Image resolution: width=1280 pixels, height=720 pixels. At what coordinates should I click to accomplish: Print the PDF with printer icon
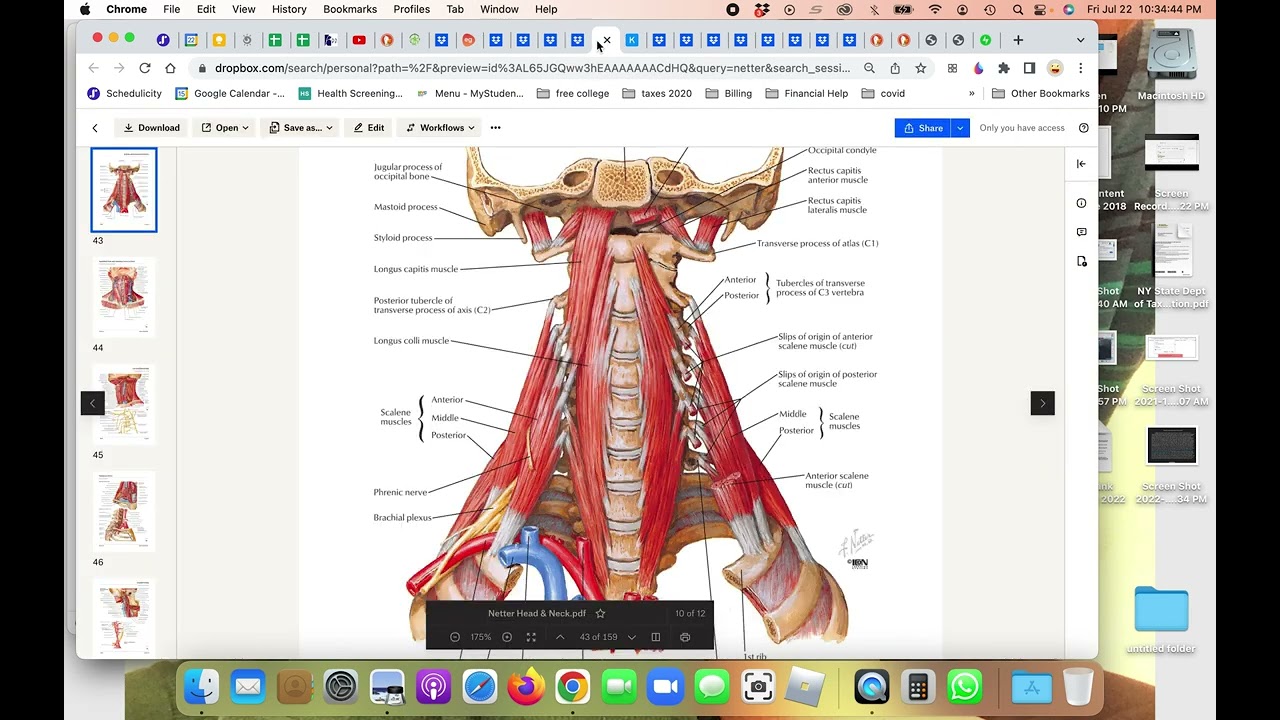(685, 637)
